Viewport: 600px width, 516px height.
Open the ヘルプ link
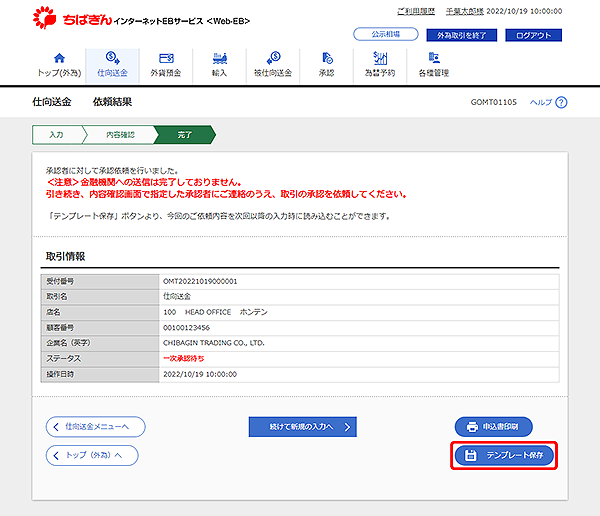(x=541, y=102)
